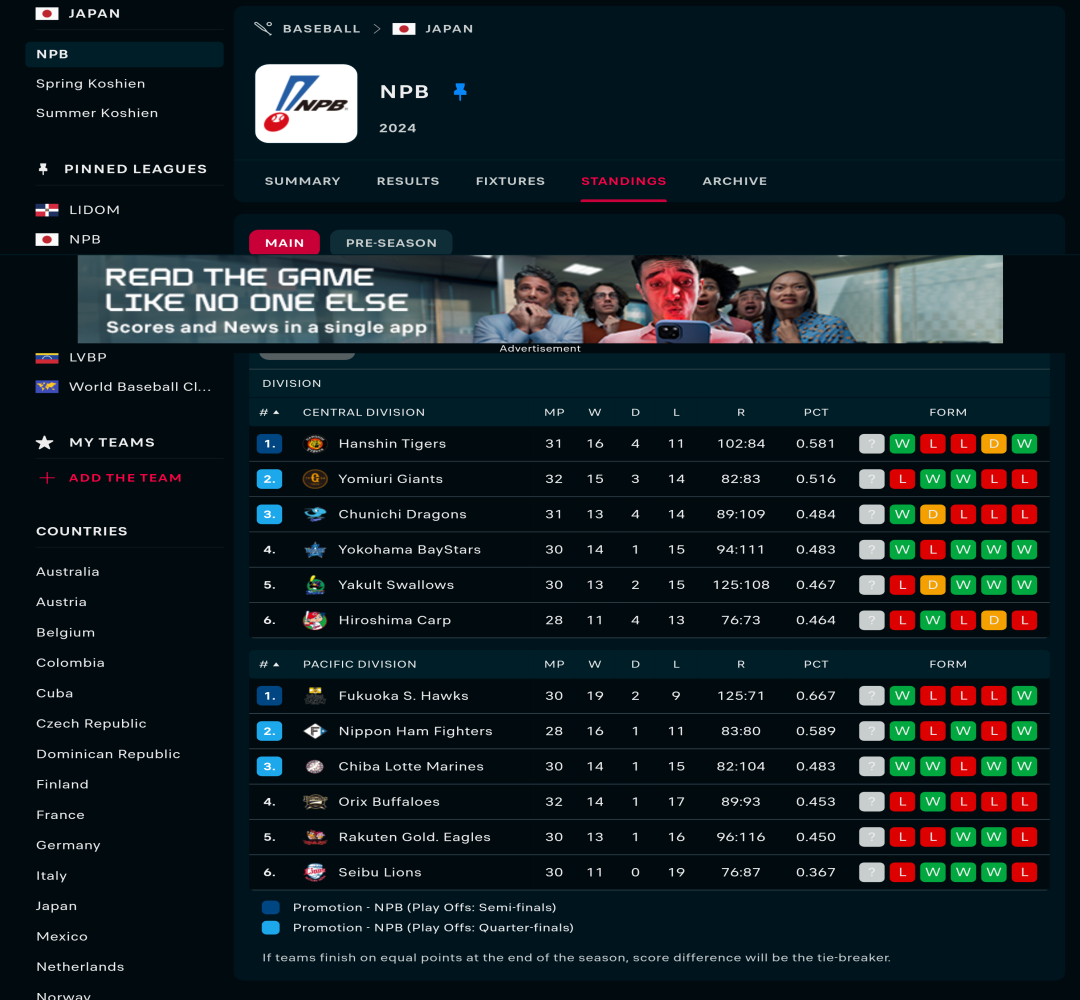Screen dimensions: 1080x1000
Task: Unpin NPB league with blue pin icon
Action: click(x=460, y=91)
